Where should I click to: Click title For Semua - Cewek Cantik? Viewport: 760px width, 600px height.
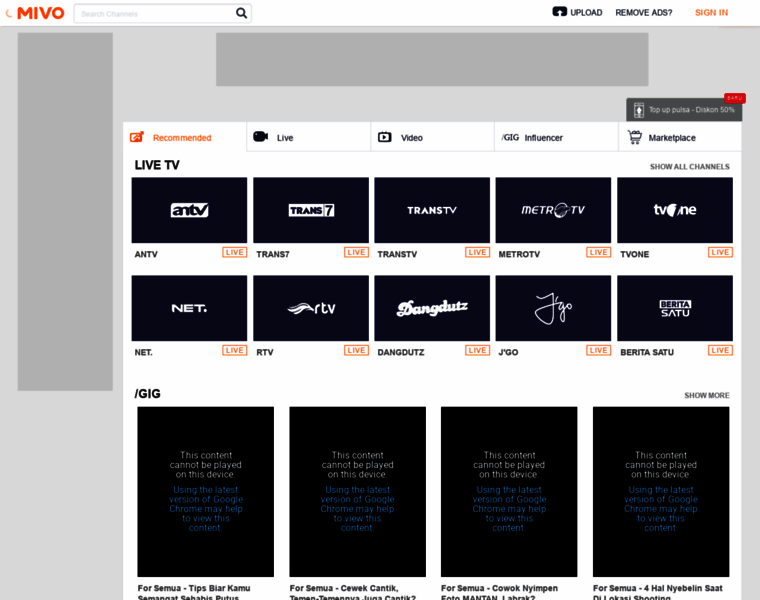tap(352, 592)
